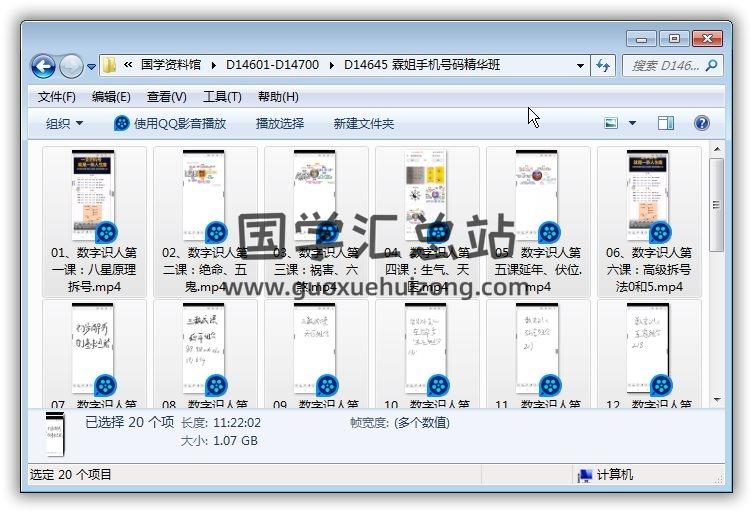The width and height of the screenshot is (753, 513).
Task: Open the 组织 dropdown
Action: [x=64, y=124]
